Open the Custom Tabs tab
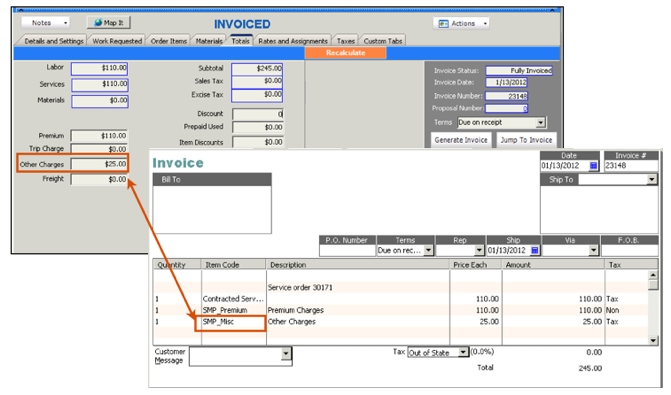Viewport: 671px width, 395px height. pyautogui.click(x=383, y=41)
